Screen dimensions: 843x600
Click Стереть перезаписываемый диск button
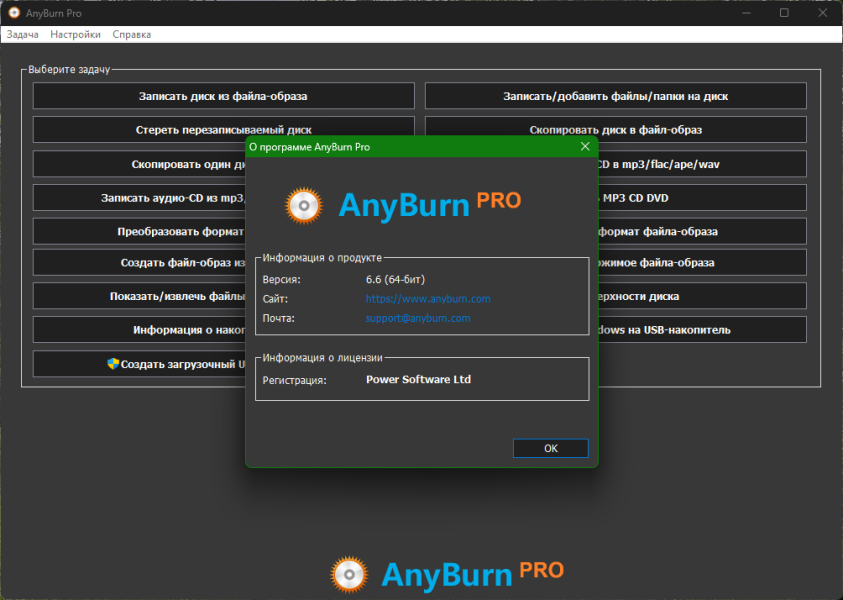click(x=223, y=130)
